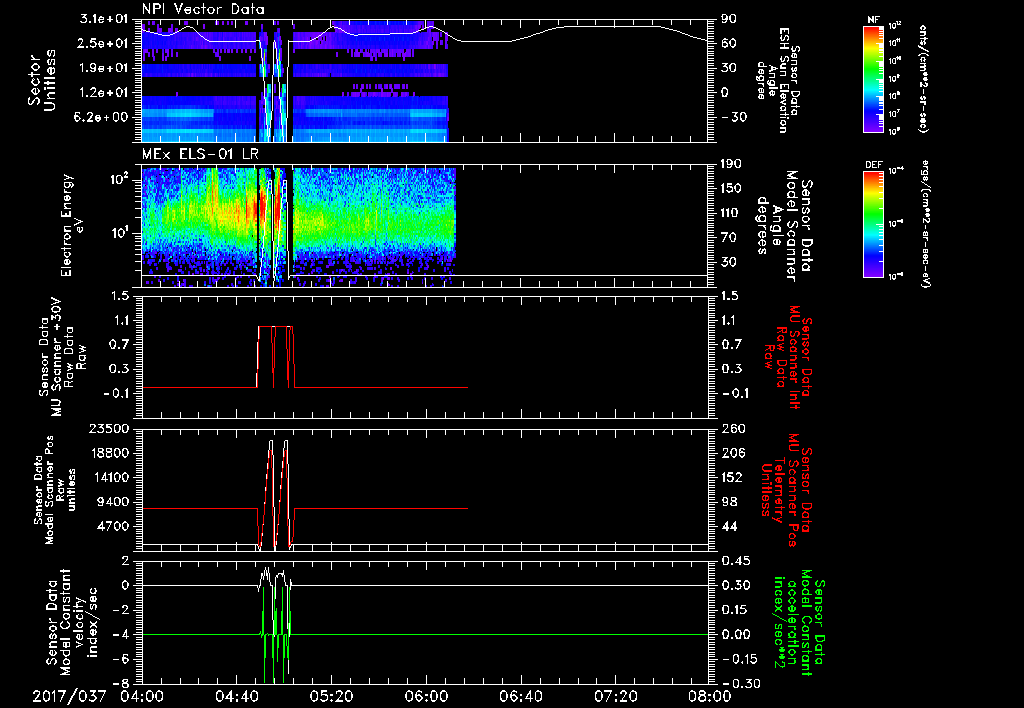Screen dimensions: 1024x708
Task: Click the DEF rainbow color bar
Action: (x=874, y=224)
